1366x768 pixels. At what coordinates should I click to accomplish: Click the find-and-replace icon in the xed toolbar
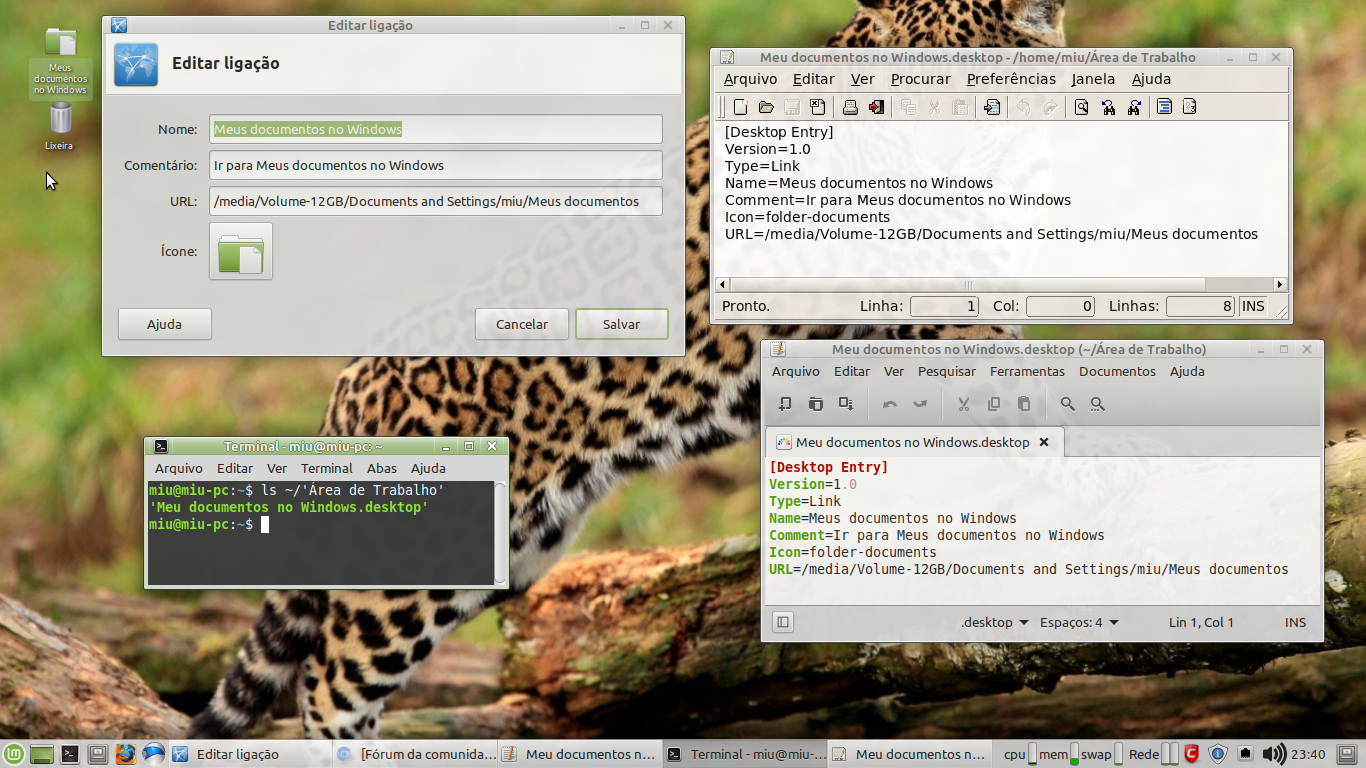[1097, 404]
